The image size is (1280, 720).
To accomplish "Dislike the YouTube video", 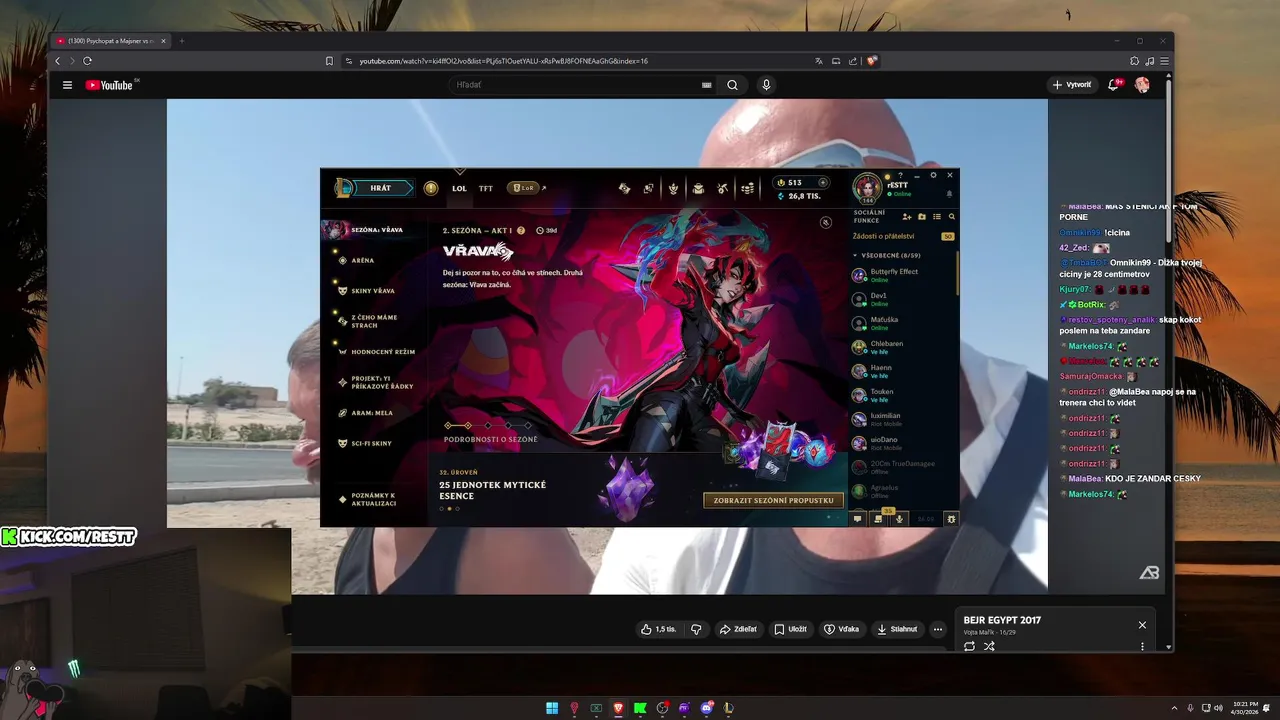I will tap(696, 629).
